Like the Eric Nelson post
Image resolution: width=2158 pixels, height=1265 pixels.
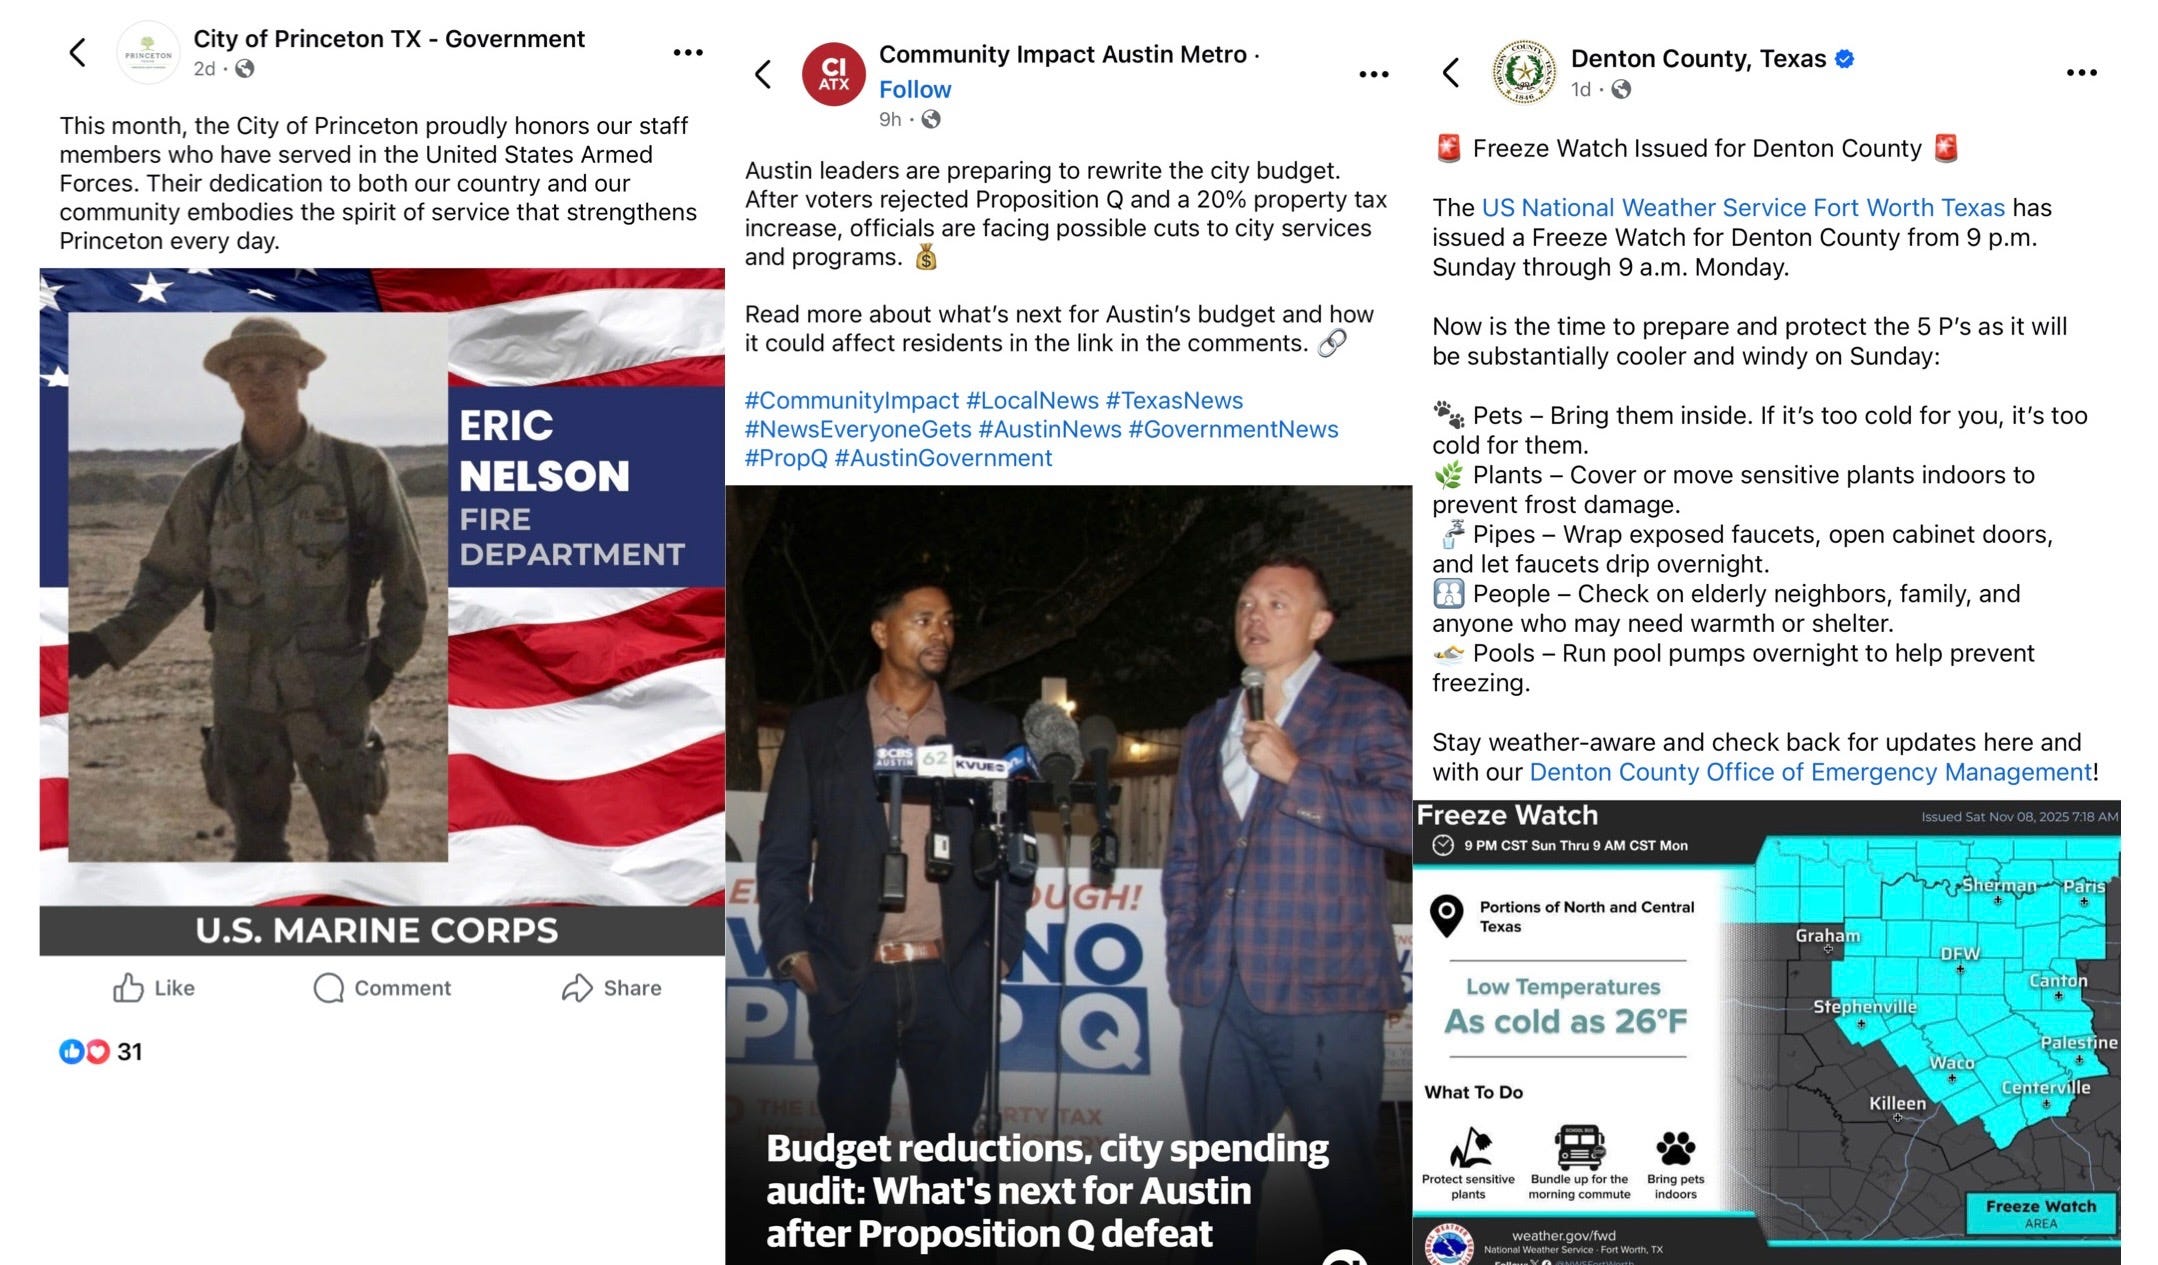[x=154, y=988]
